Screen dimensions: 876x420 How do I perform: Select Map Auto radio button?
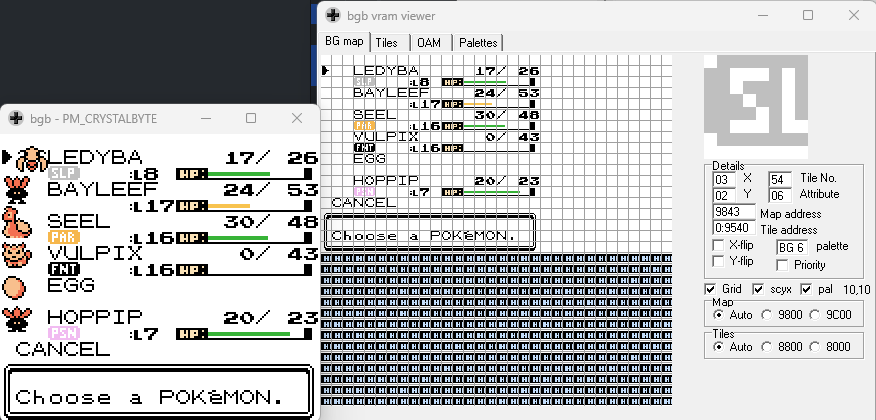(718, 315)
